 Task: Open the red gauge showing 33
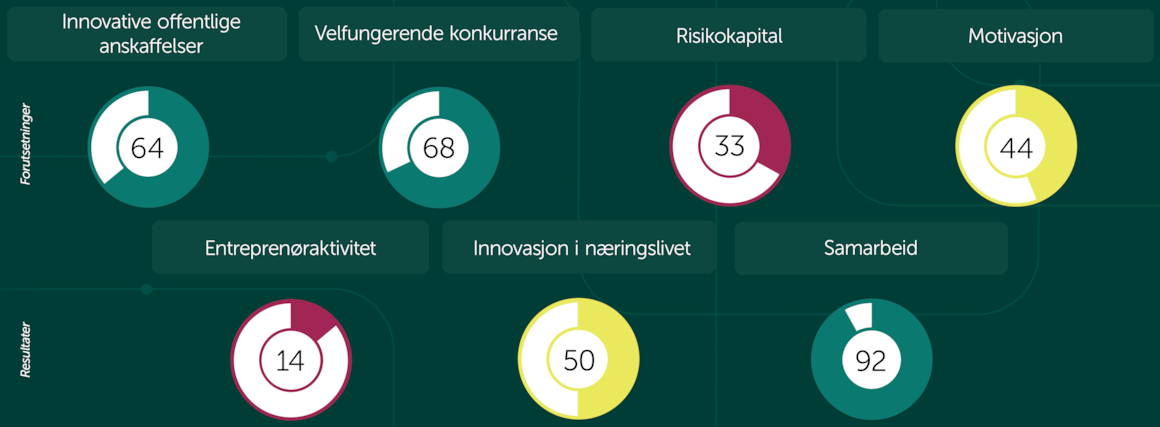pyautogui.click(x=730, y=146)
